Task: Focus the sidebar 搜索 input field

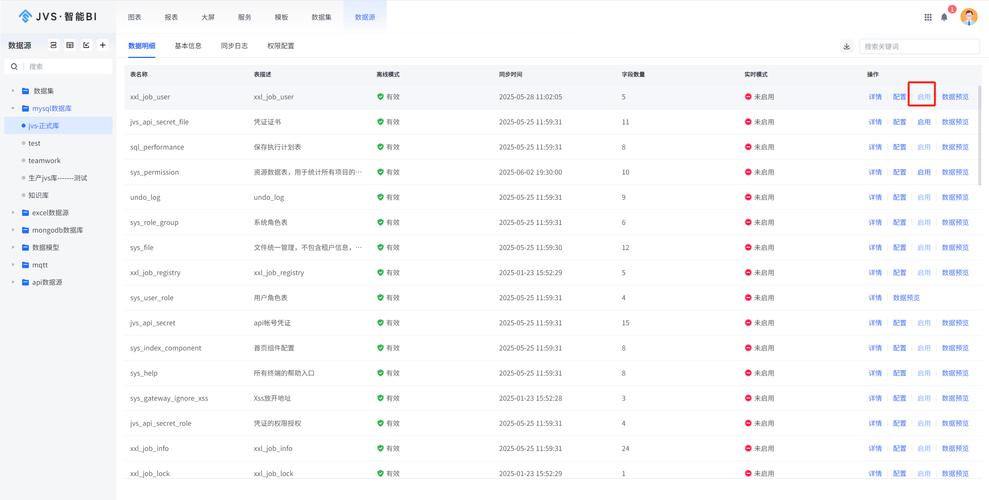Action: click(x=59, y=66)
